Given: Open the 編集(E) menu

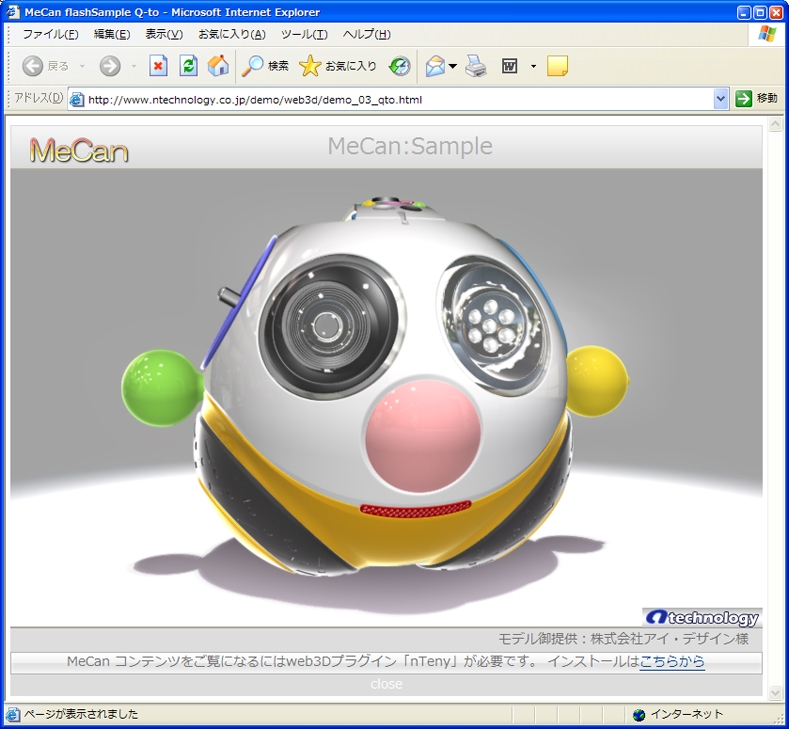Looking at the screenshot, I should point(112,34).
